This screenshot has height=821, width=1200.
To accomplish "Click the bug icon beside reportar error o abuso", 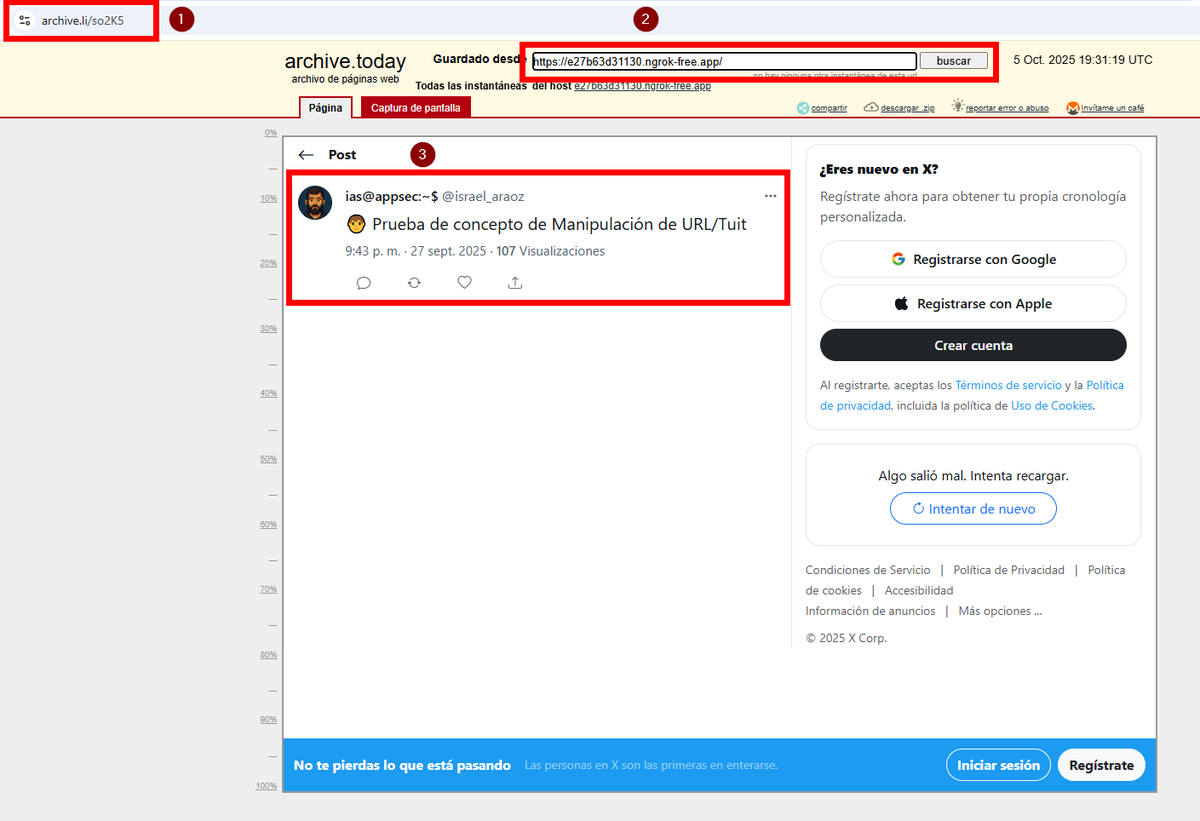I will 957,106.
